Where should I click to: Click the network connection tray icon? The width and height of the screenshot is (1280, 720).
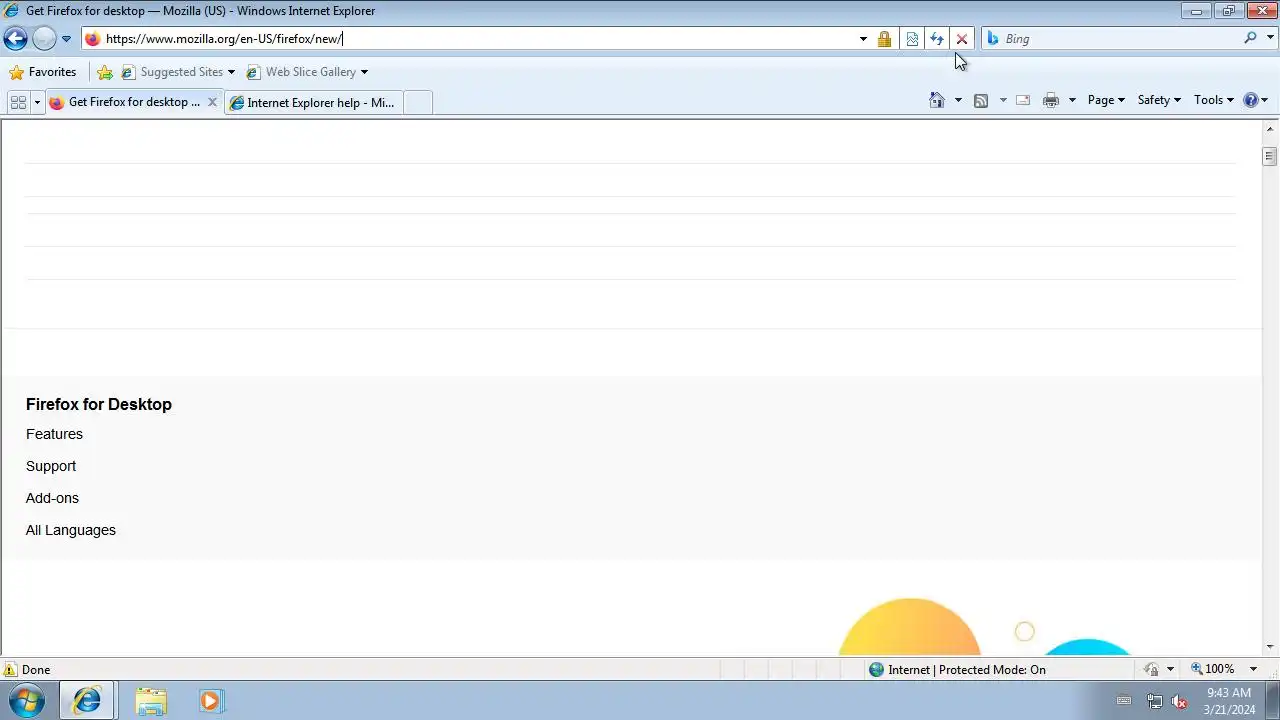(1155, 701)
